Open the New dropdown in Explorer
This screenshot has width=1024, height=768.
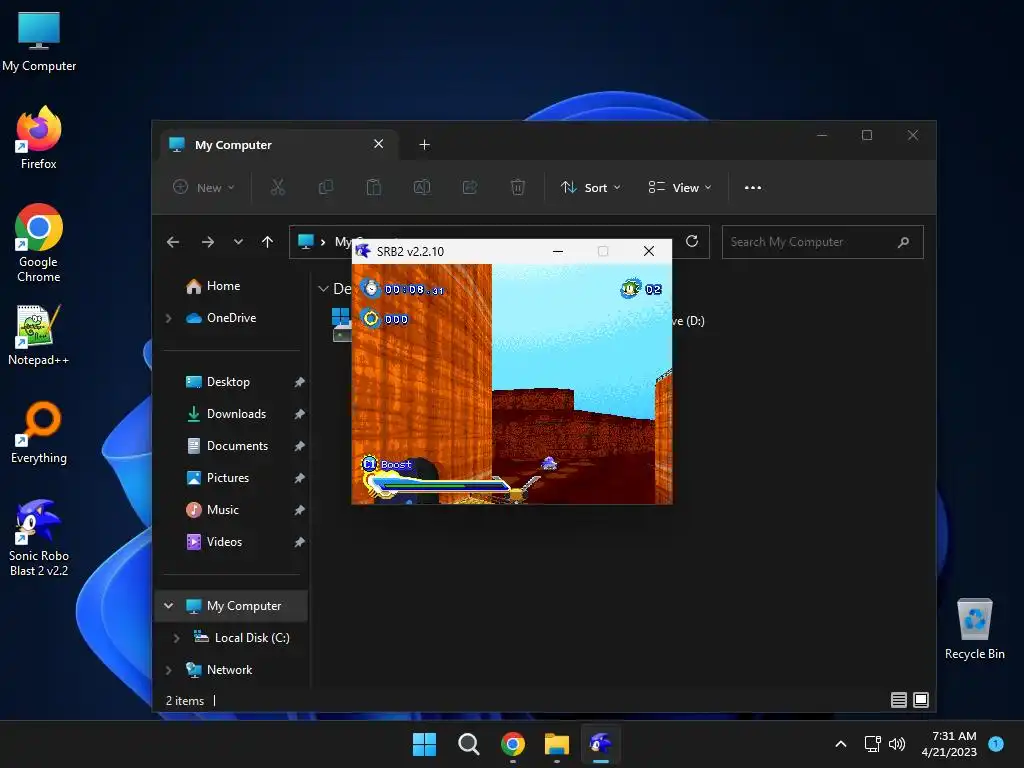tap(203, 187)
